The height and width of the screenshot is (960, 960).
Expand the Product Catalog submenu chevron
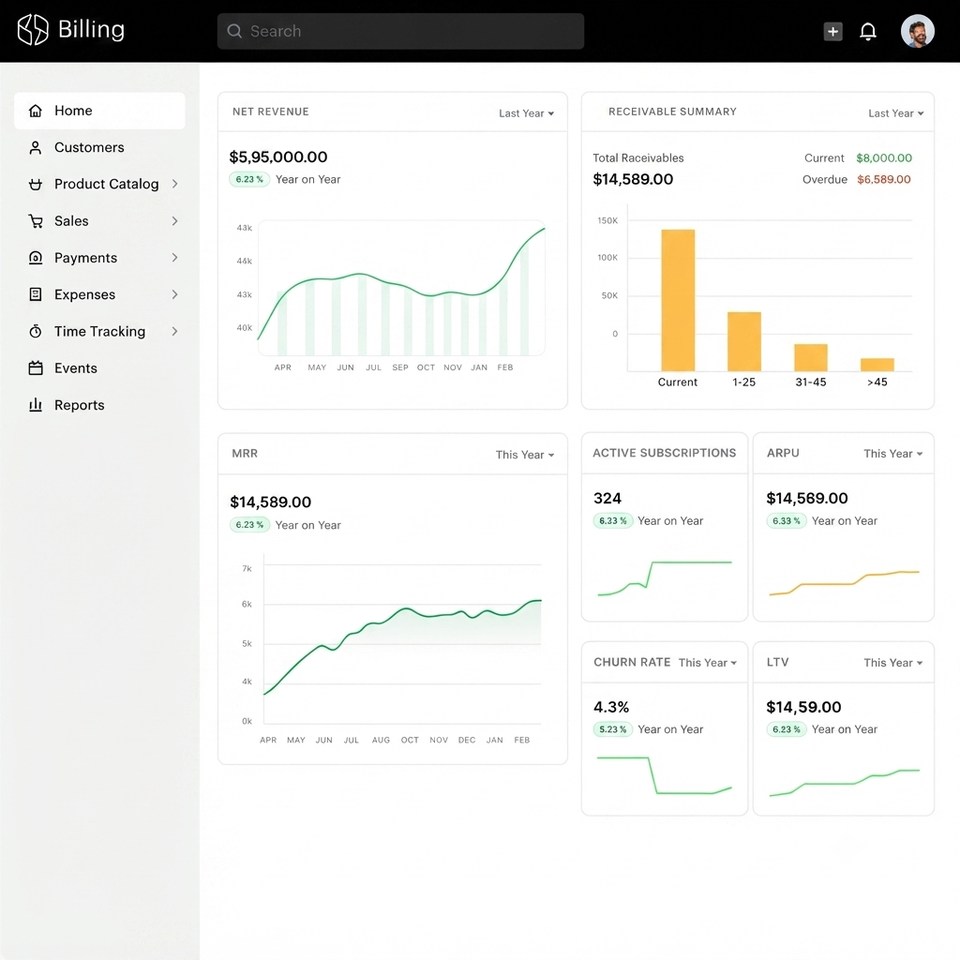click(x=175, y=184)
